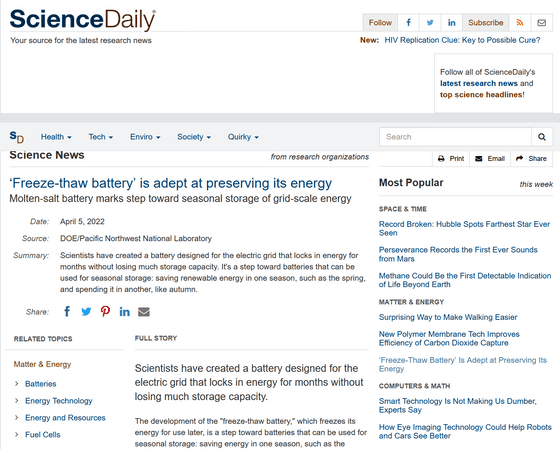Share article on Twitter below summary
The image size is (560, 449).
pos(86,312)
